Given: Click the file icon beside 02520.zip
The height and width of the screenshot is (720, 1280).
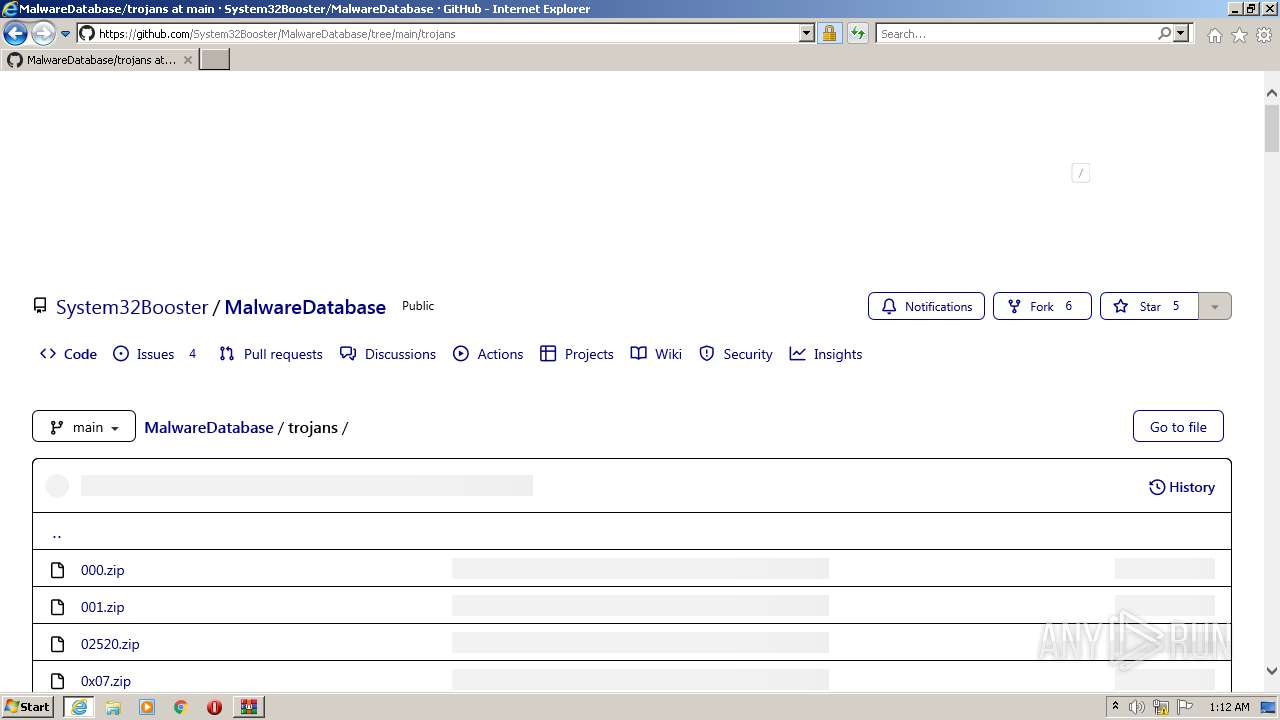Looking at the screenshot, I should (x=58, y=644).
